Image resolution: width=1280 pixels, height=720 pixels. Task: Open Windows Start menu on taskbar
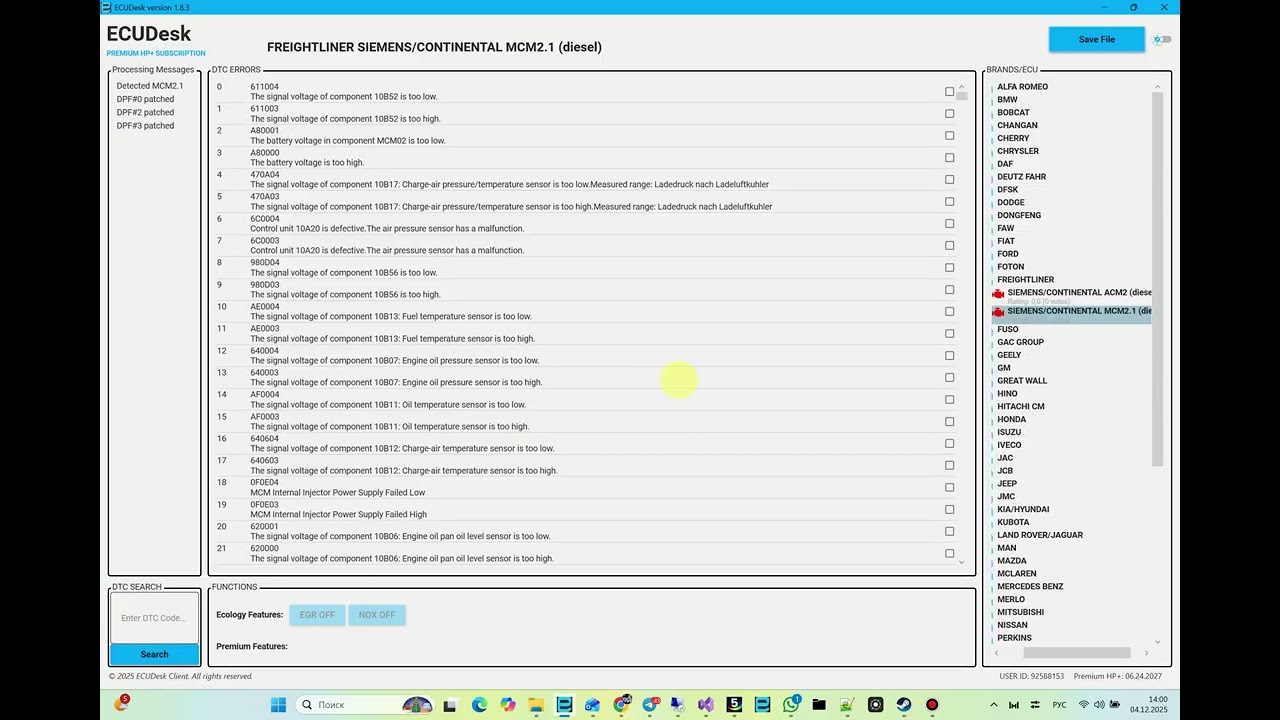coord(278,705)
